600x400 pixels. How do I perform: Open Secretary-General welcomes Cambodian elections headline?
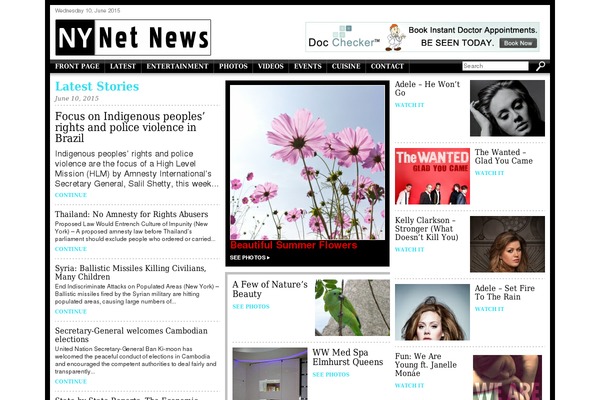pos(131,335)
